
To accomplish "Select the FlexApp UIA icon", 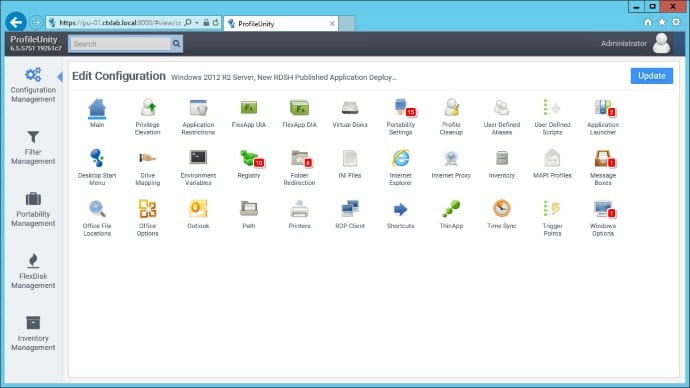I will pos(249,113).
